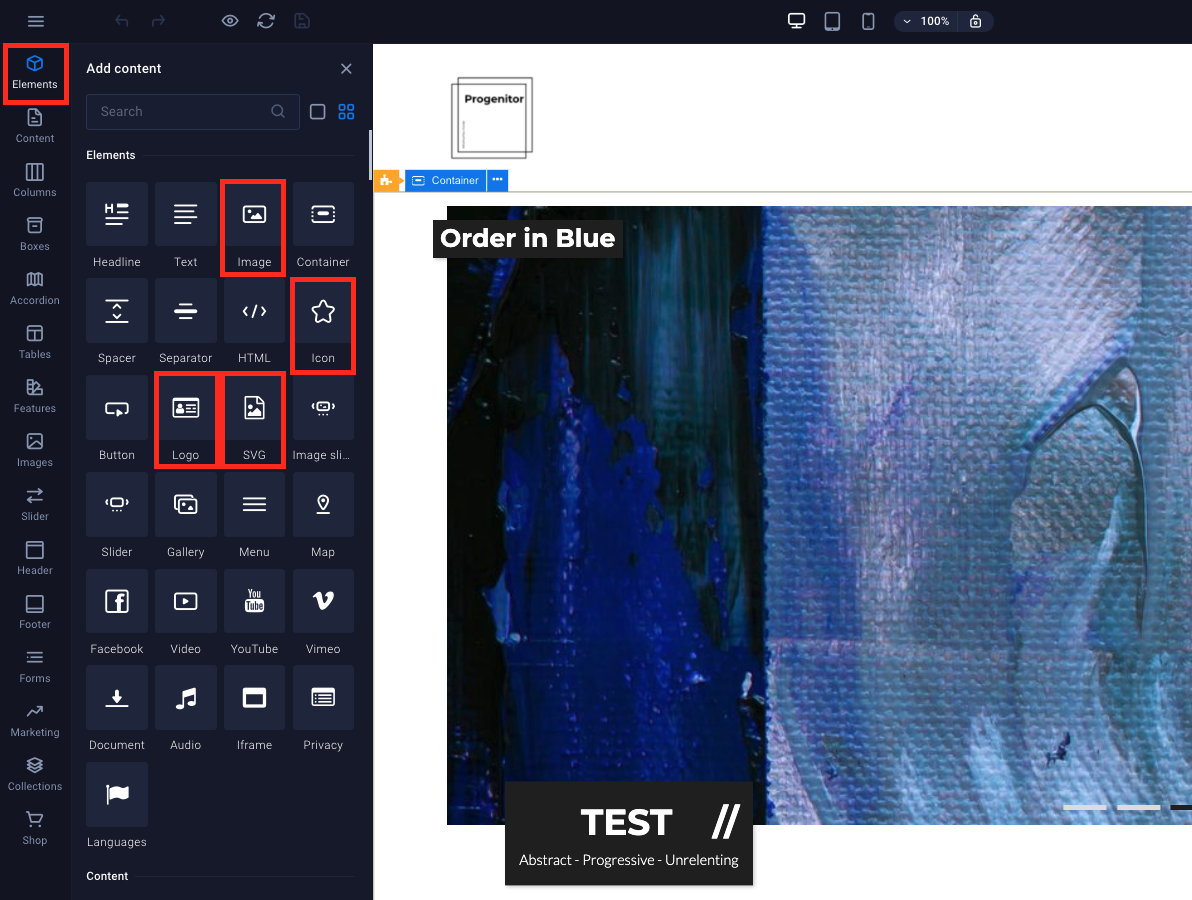The height and width of the screenshot is (900, 1192).
Task: Click the third slider position indicator
Action: [x=1184, y=807]
